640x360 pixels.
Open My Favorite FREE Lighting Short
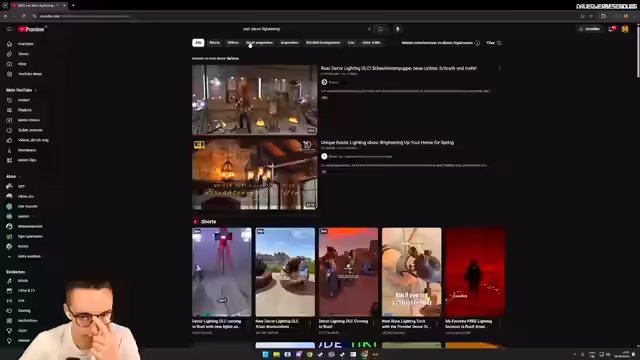coord(475,272)
